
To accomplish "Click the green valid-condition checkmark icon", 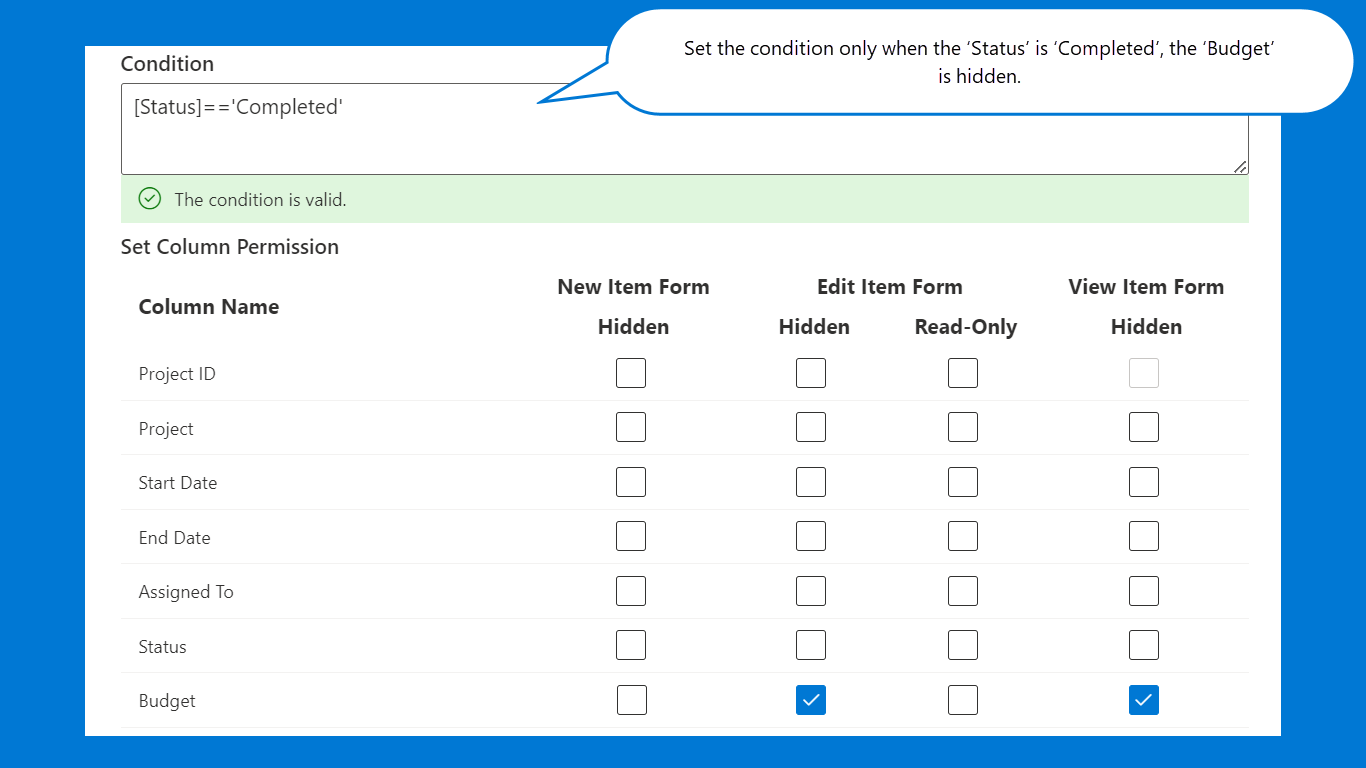I will (x=150, y=199).
